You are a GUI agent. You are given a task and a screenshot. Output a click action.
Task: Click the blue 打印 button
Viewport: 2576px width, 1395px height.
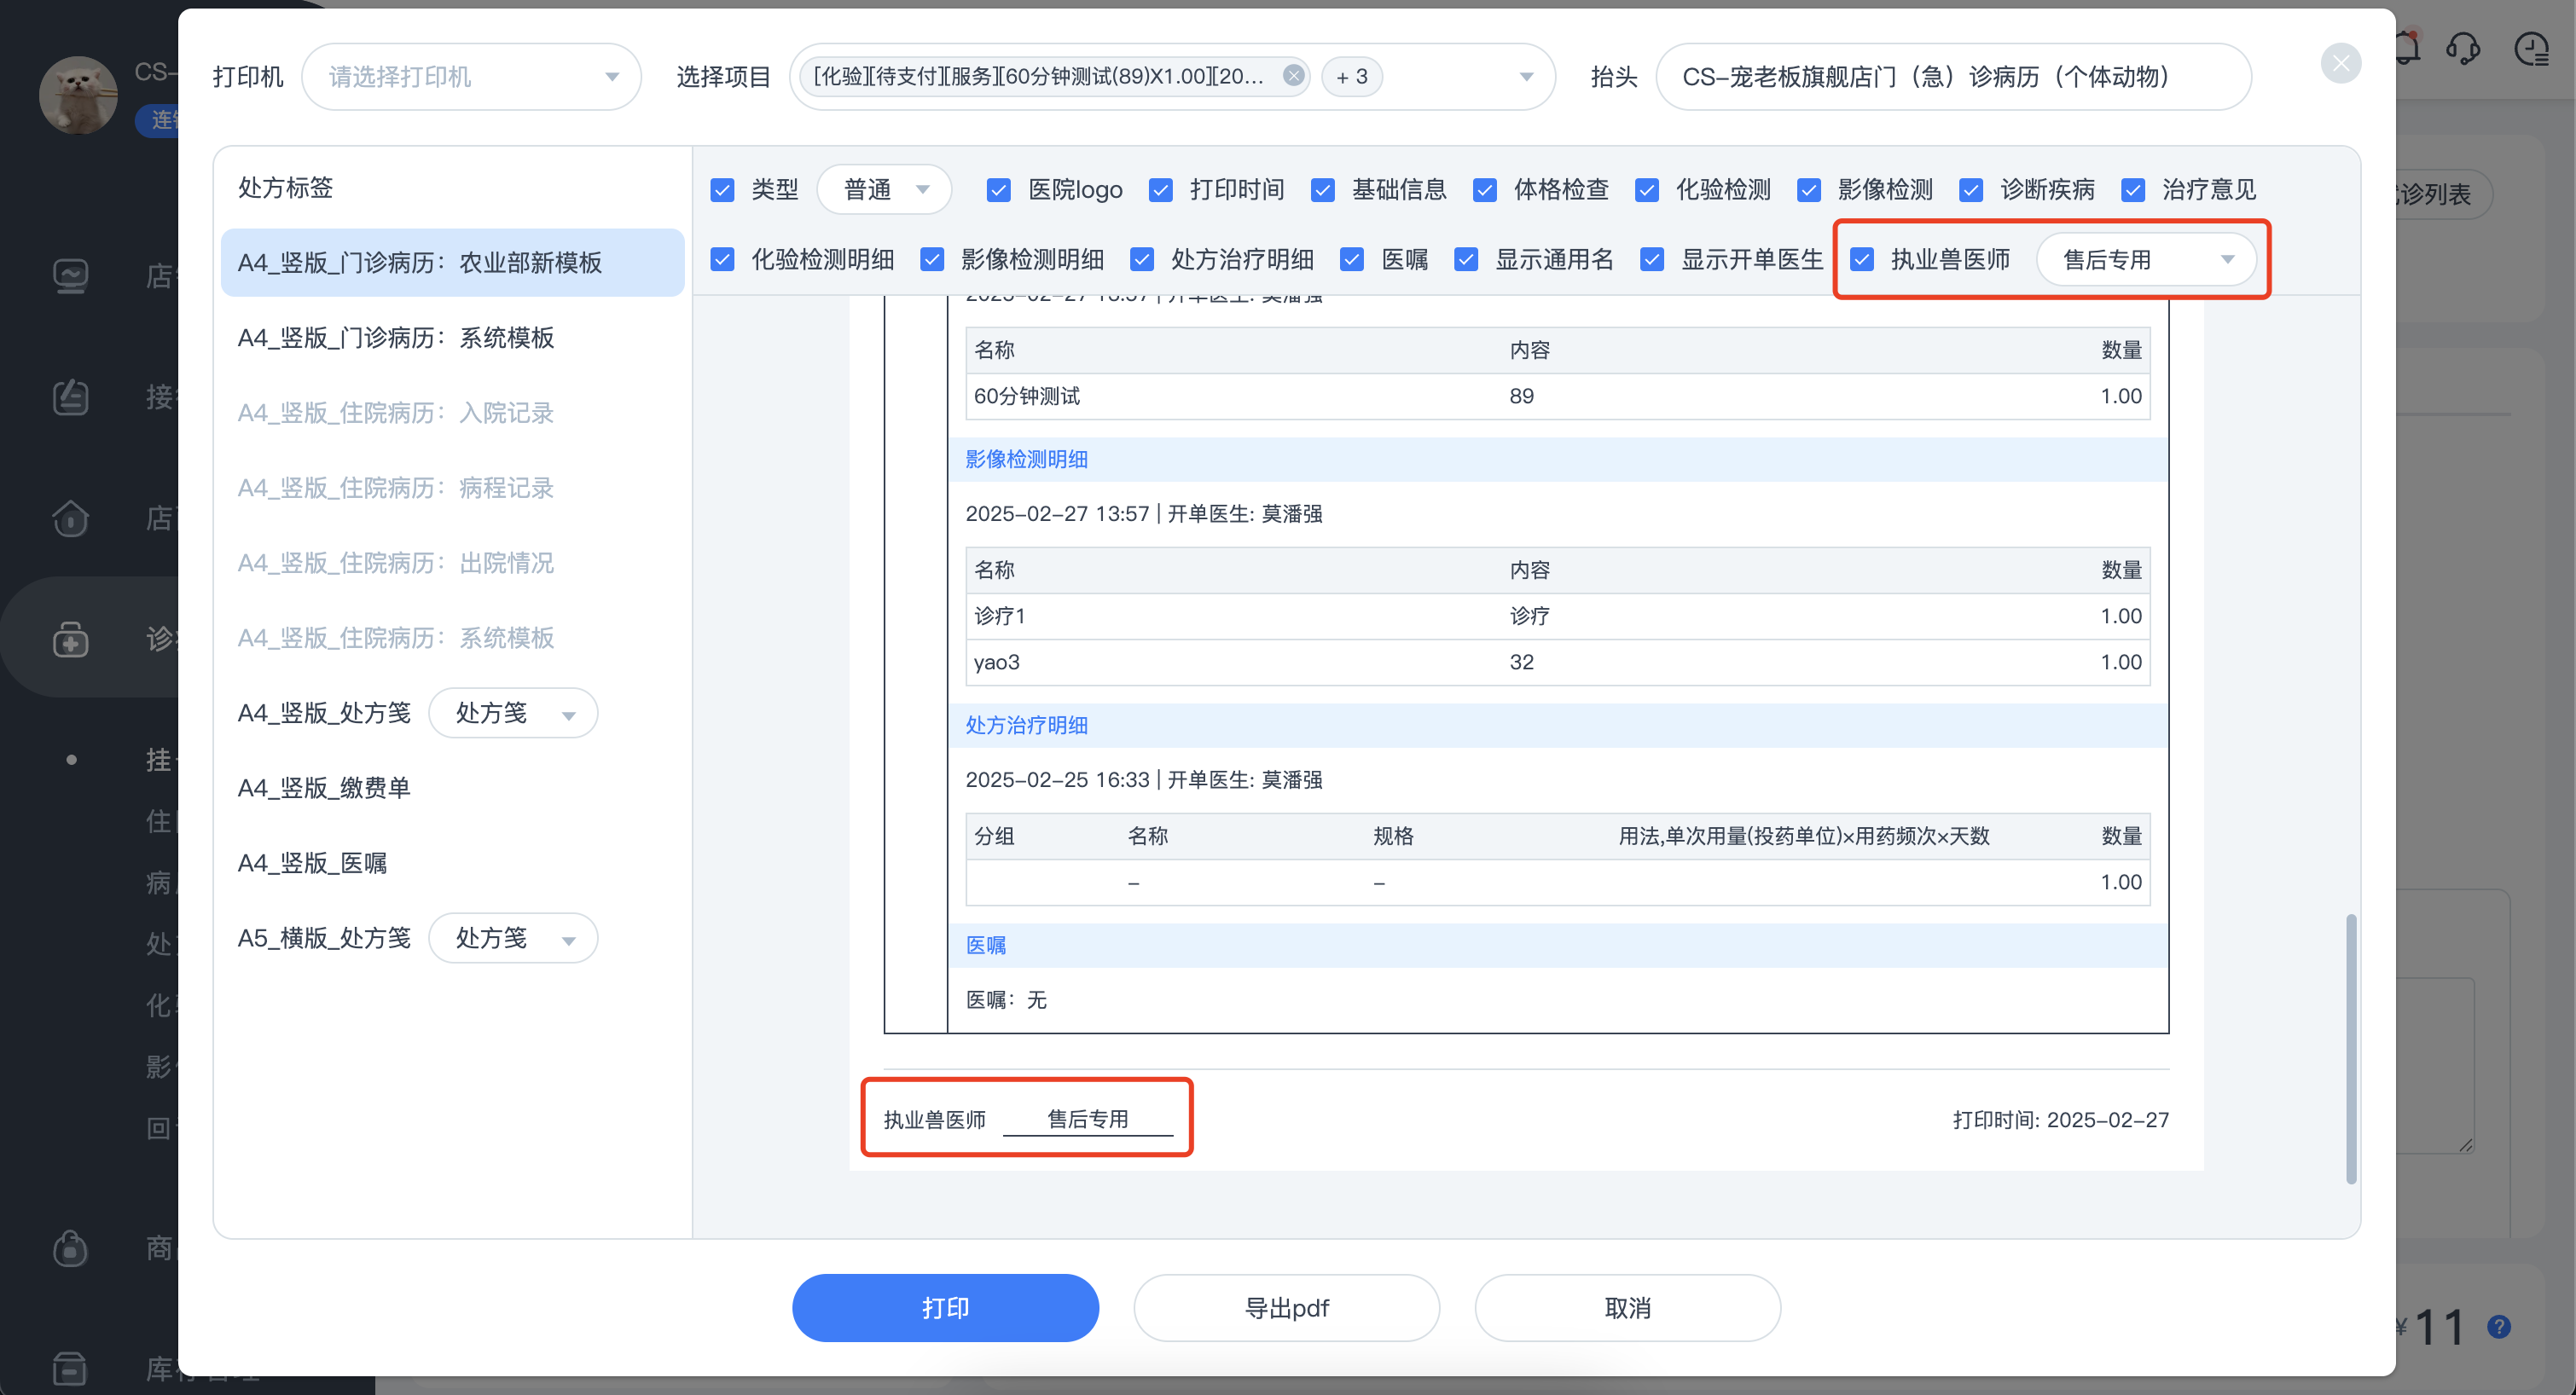[945, 1308]
